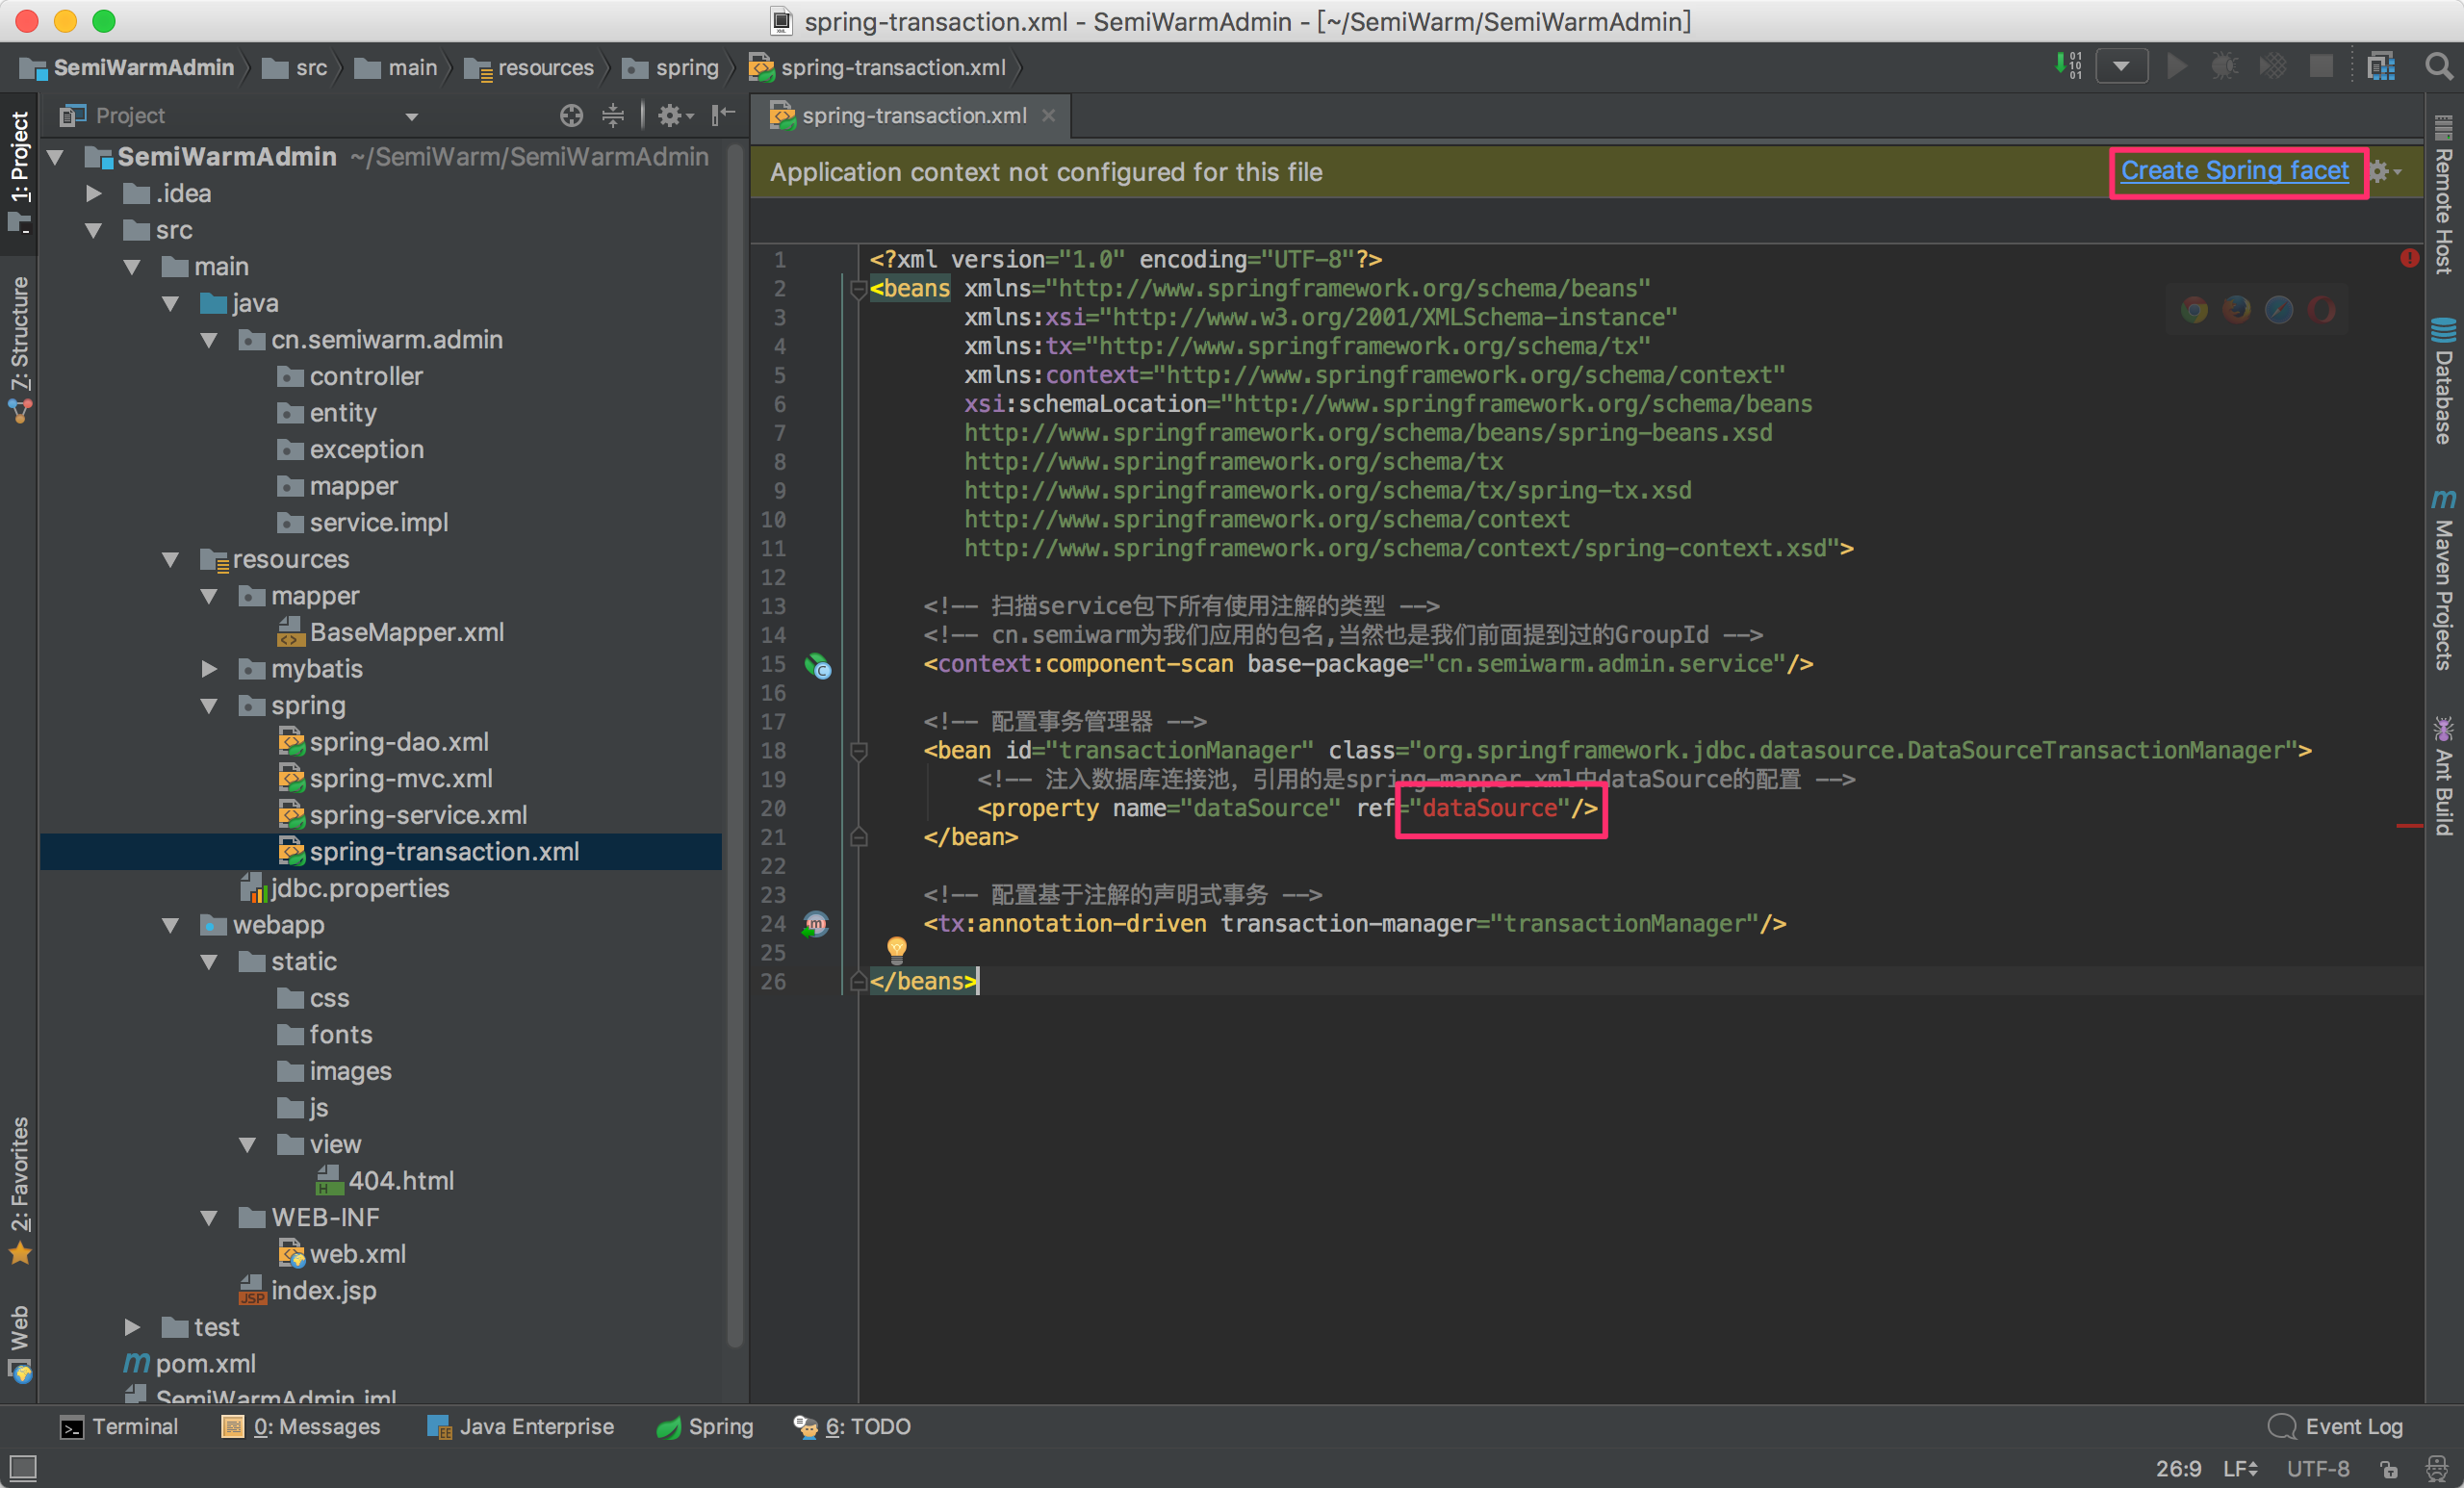The width and height of the screenshot is (2464, 1488).
Task: Click the Run play button in toolbar
Action: coord(2175,67)
